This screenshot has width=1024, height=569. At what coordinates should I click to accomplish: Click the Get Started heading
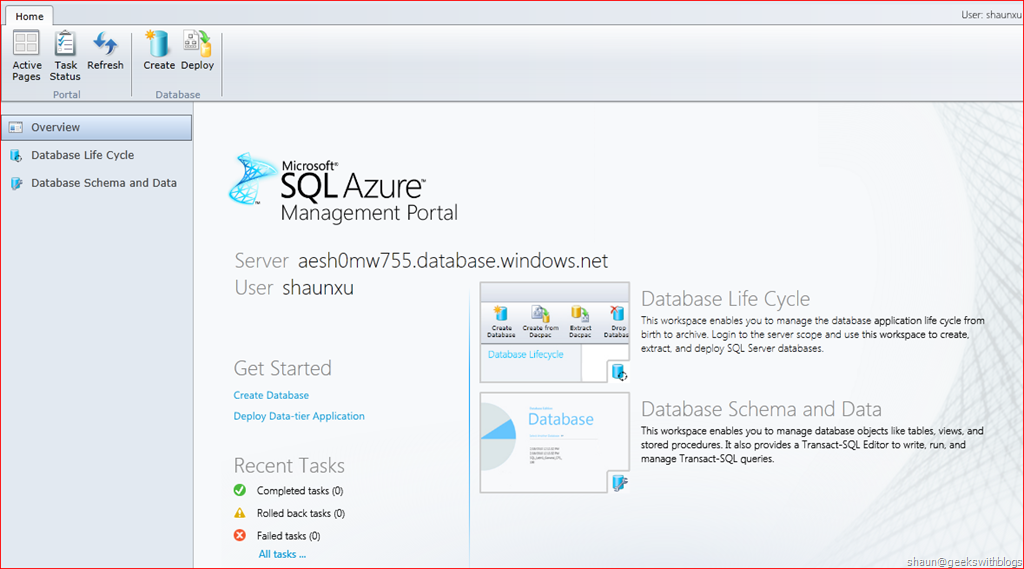(x=282, y=368)
